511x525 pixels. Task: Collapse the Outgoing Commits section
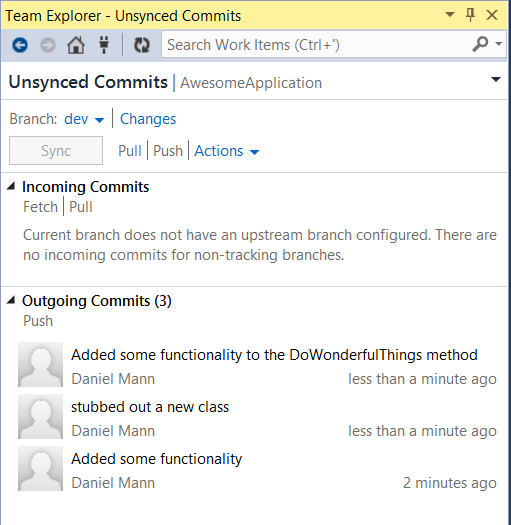click(11, 300)
